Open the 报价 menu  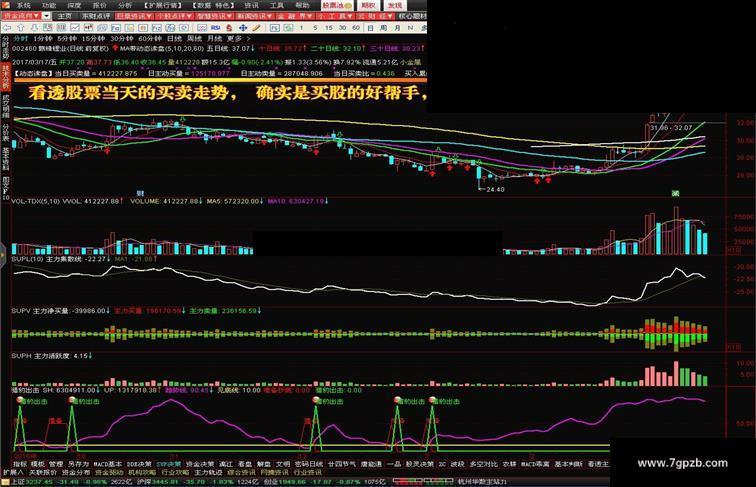click(99, 5)
